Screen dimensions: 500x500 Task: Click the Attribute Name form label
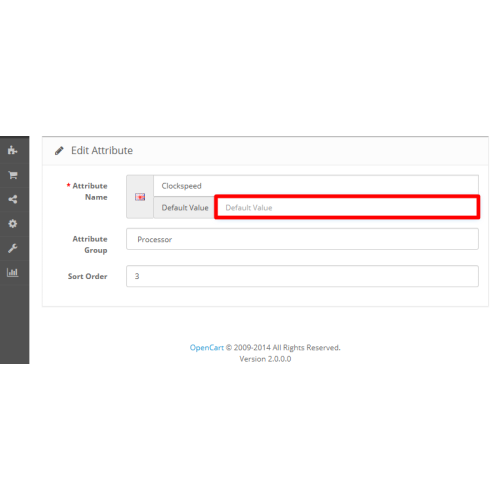[x=87, y=191]
